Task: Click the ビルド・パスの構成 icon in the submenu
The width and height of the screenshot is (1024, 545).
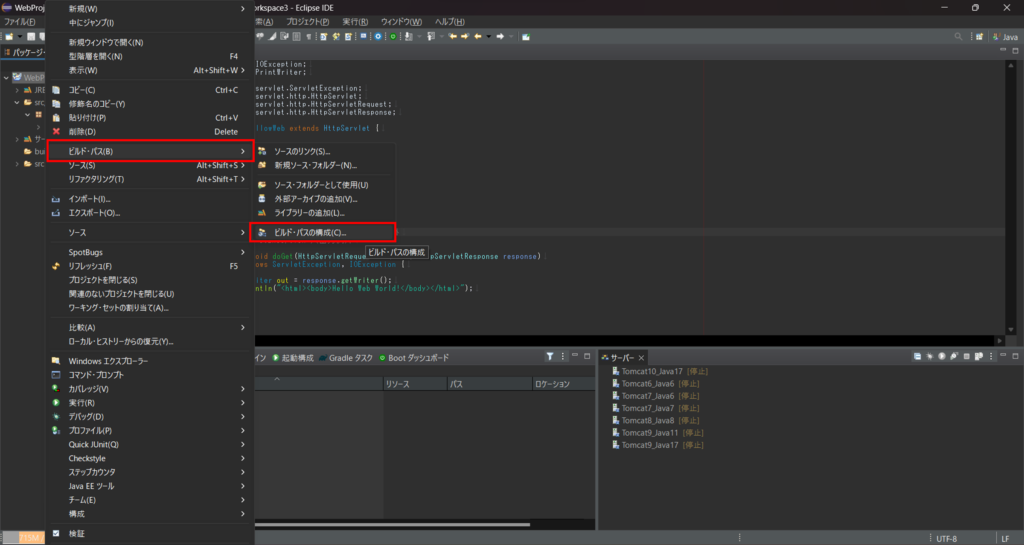Action: tap(262, 233)
